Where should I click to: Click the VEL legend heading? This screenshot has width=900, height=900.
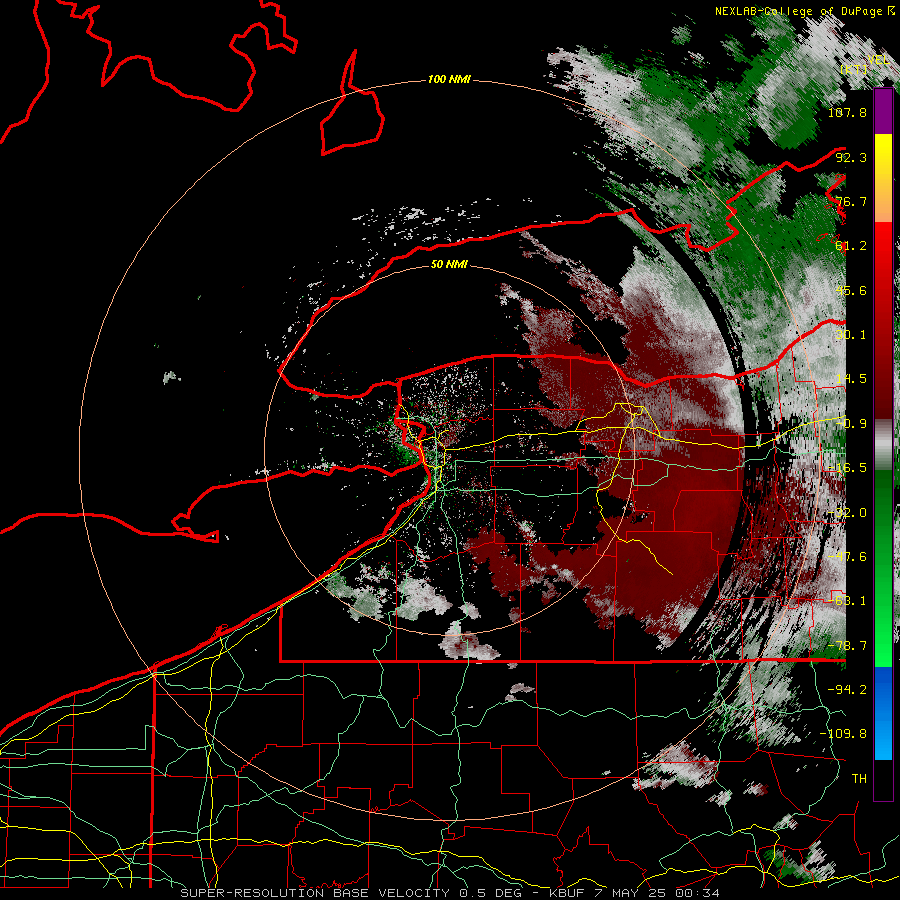[x=879, y=59]
